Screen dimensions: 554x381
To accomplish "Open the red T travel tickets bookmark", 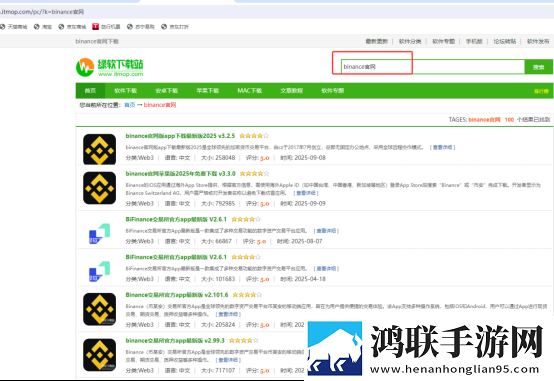I will (106, 27).
